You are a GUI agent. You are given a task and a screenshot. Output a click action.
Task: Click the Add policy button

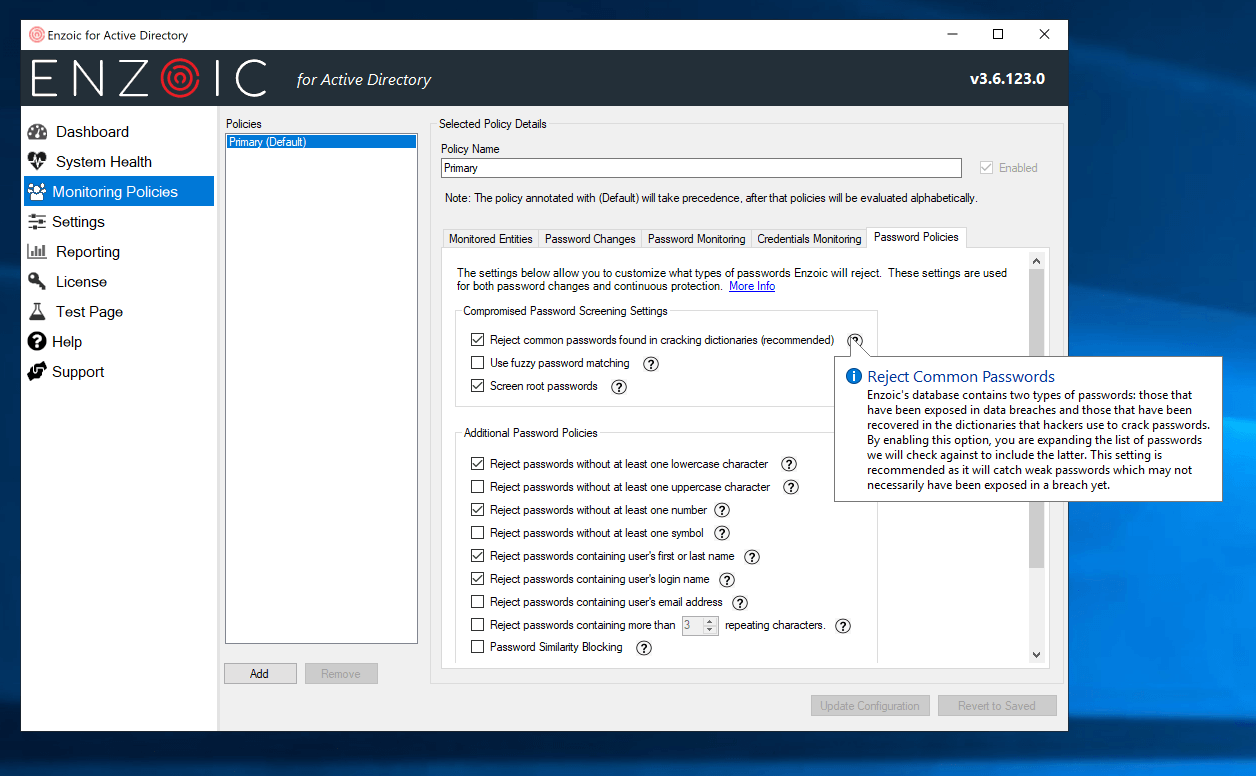(260, 674)
